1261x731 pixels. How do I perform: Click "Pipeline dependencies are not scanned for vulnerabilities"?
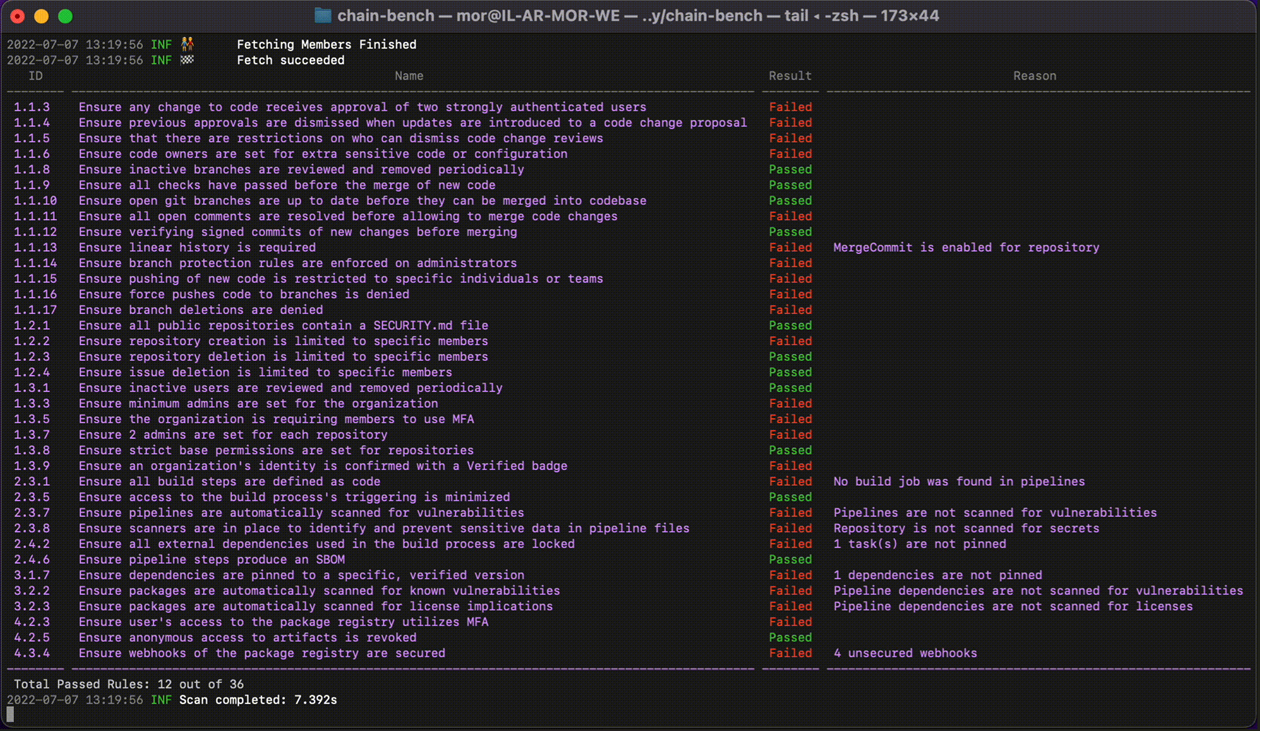click(1038, 591)
